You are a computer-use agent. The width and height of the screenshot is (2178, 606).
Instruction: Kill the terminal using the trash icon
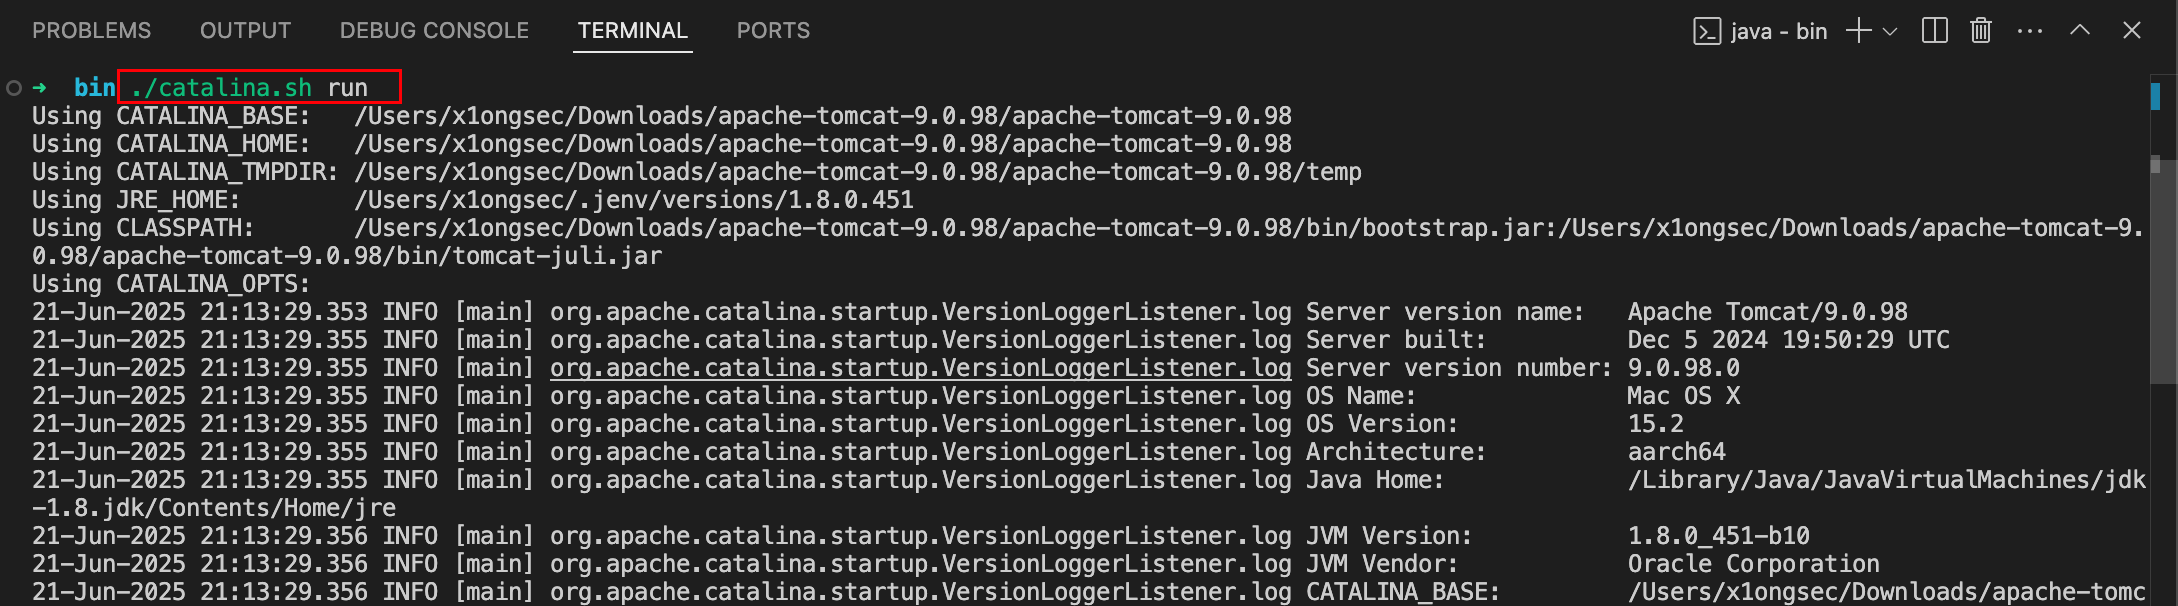pyautogui.click(x=1981, y=31)
